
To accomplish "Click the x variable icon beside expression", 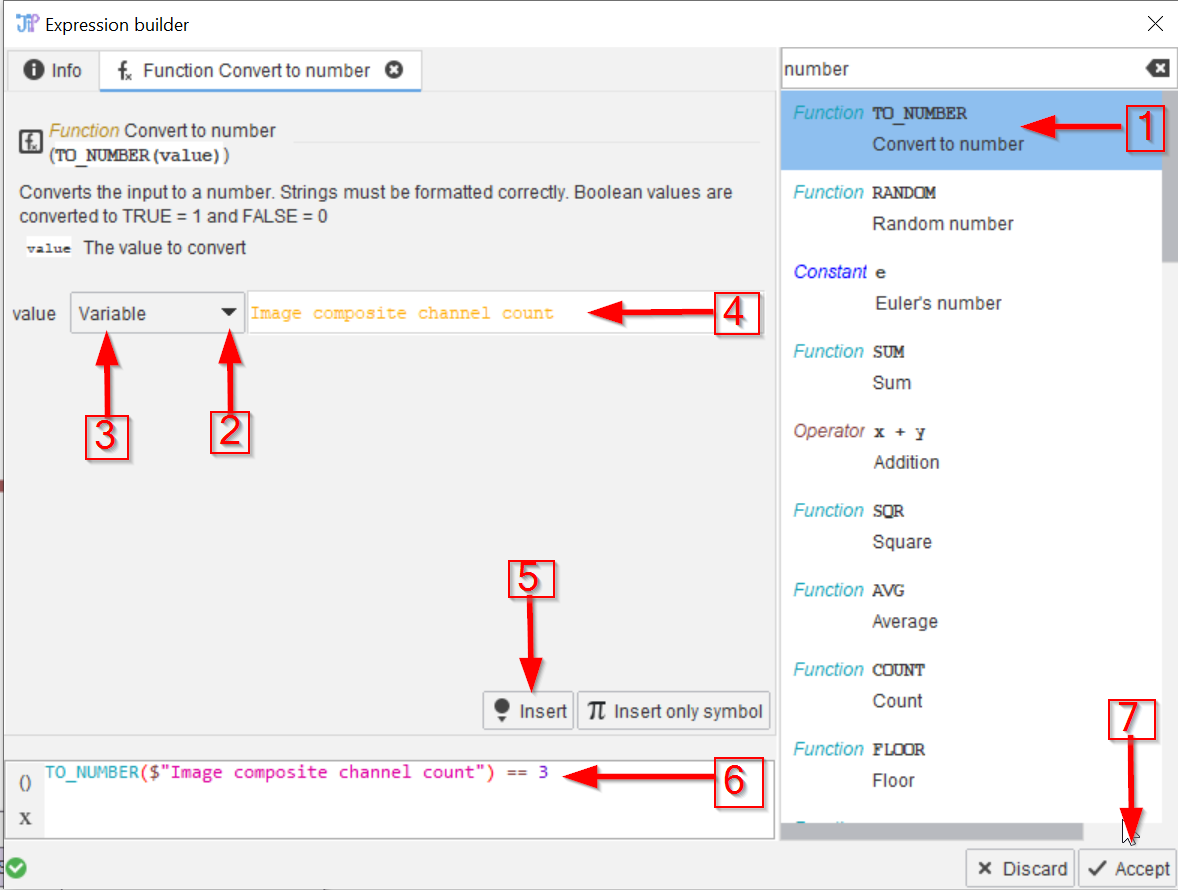I will tap(25, 818).
